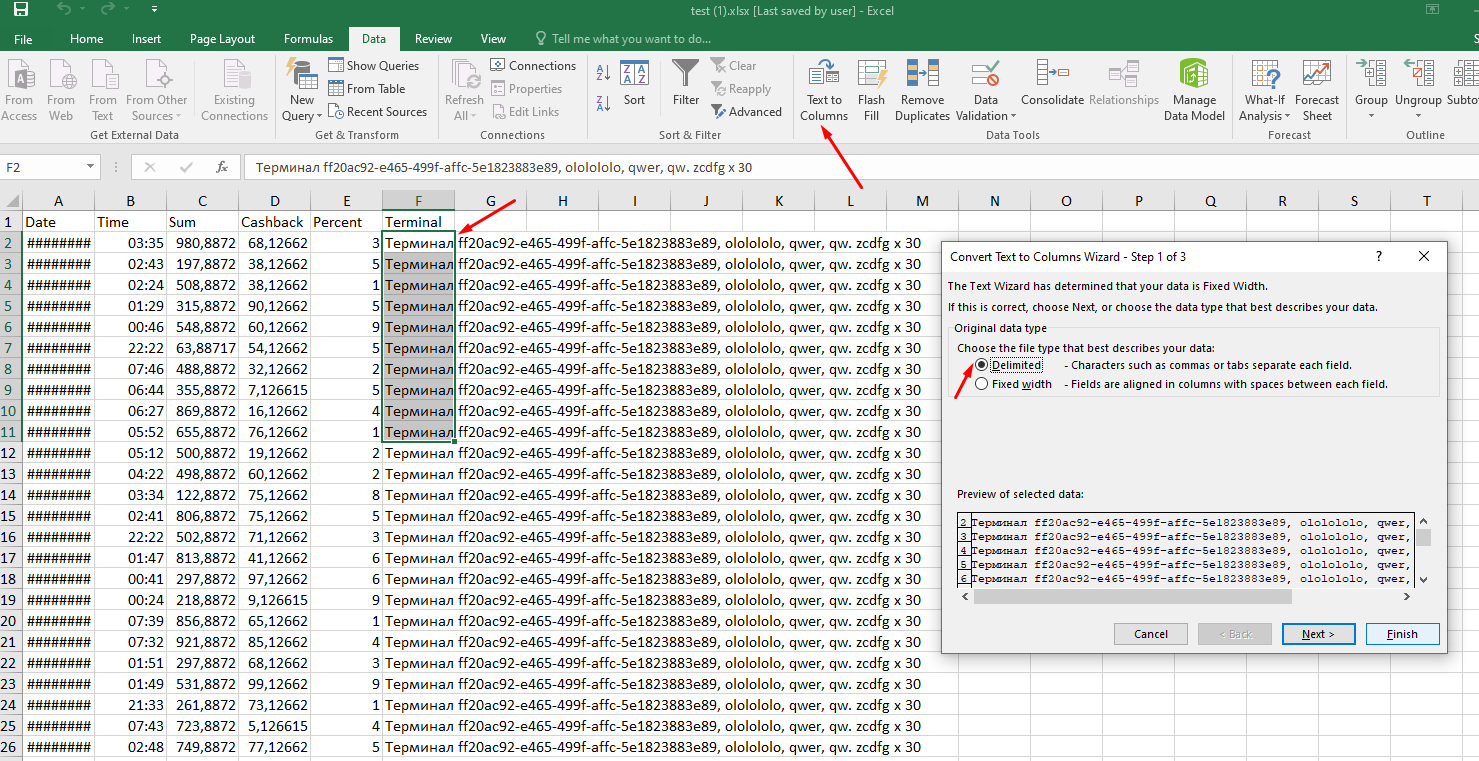The image size is (1479, 761).
Task: Open the Text to Columns tool
Action: click(823, 90)
